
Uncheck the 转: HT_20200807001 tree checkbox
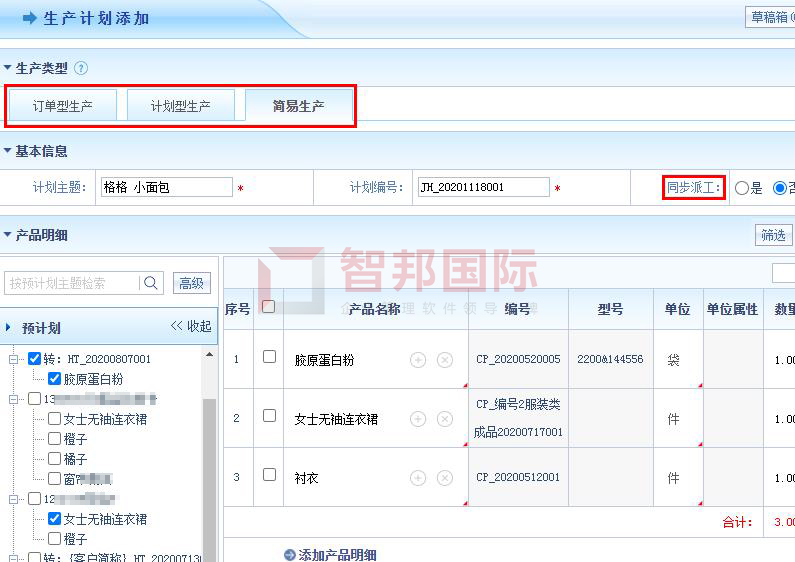pos(34,359)
